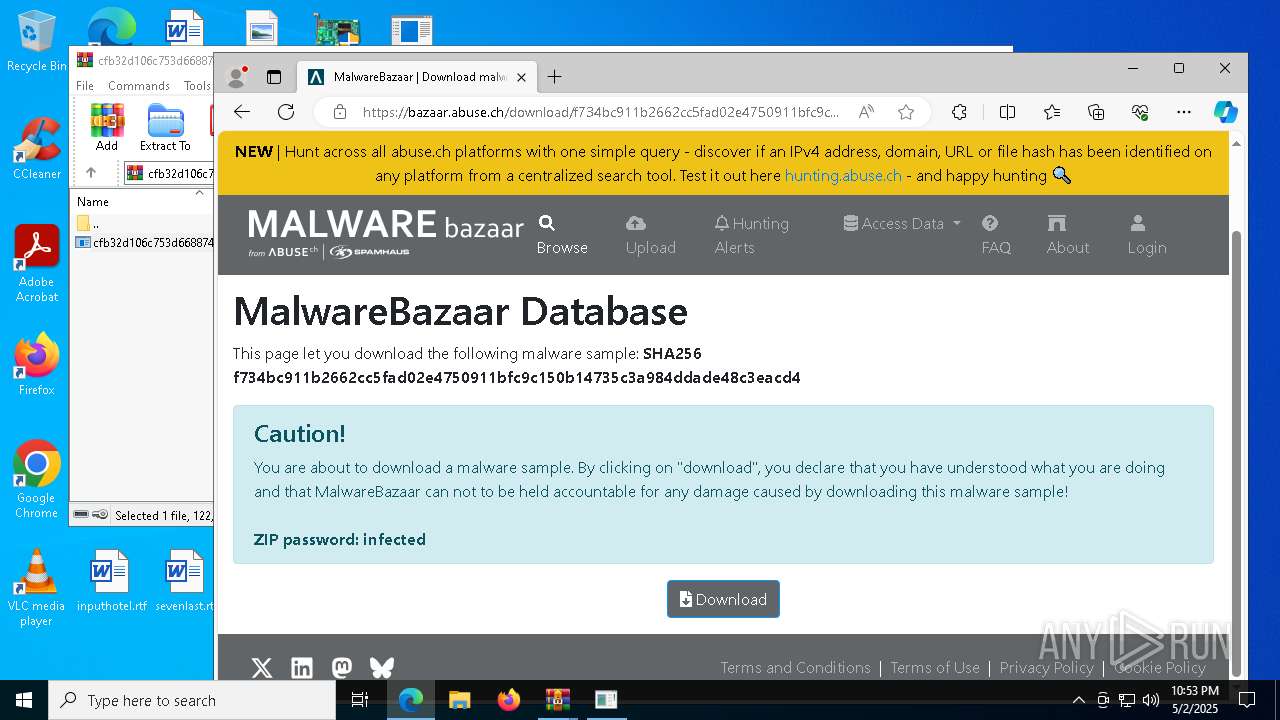
Task: Open Task View on the taskbar
Action: (x=361, y=700)
